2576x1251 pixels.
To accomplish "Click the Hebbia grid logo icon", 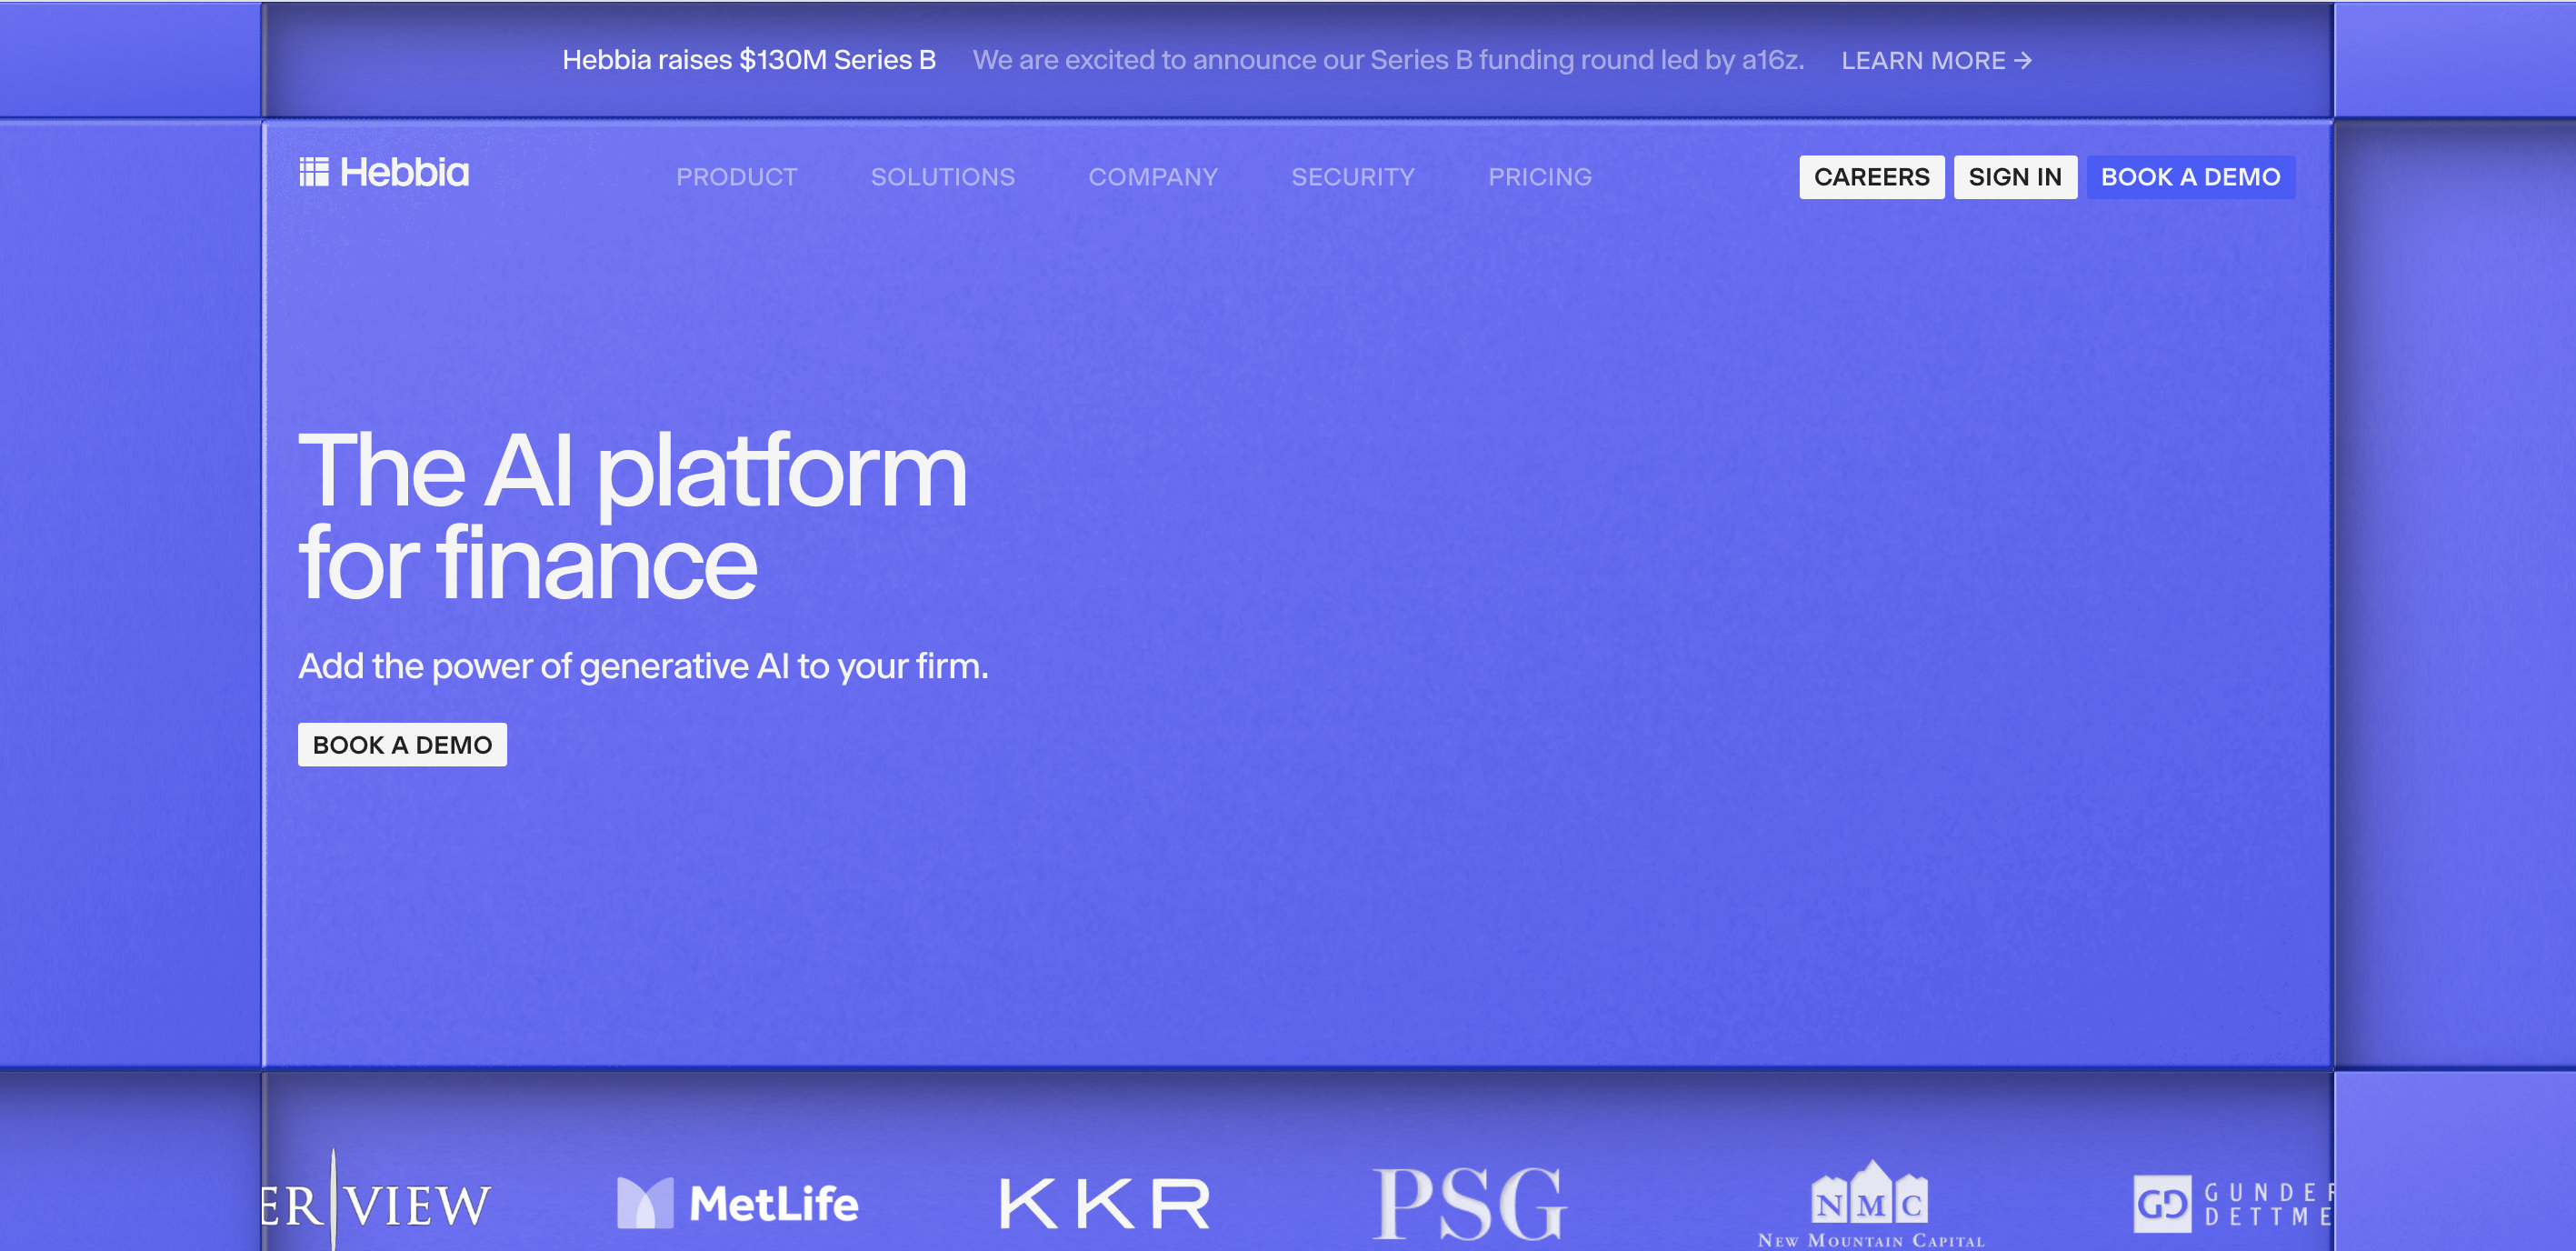I will click(x=313, y=172).
